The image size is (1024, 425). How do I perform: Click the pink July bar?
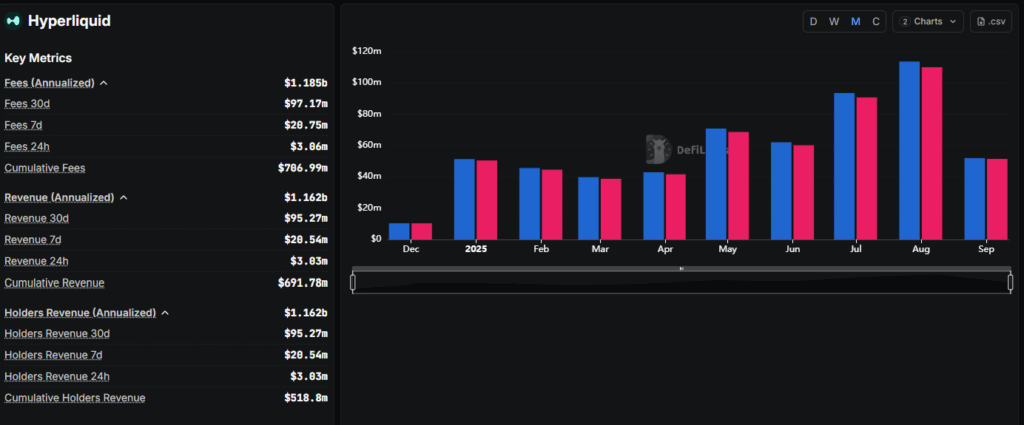[866, 168]
